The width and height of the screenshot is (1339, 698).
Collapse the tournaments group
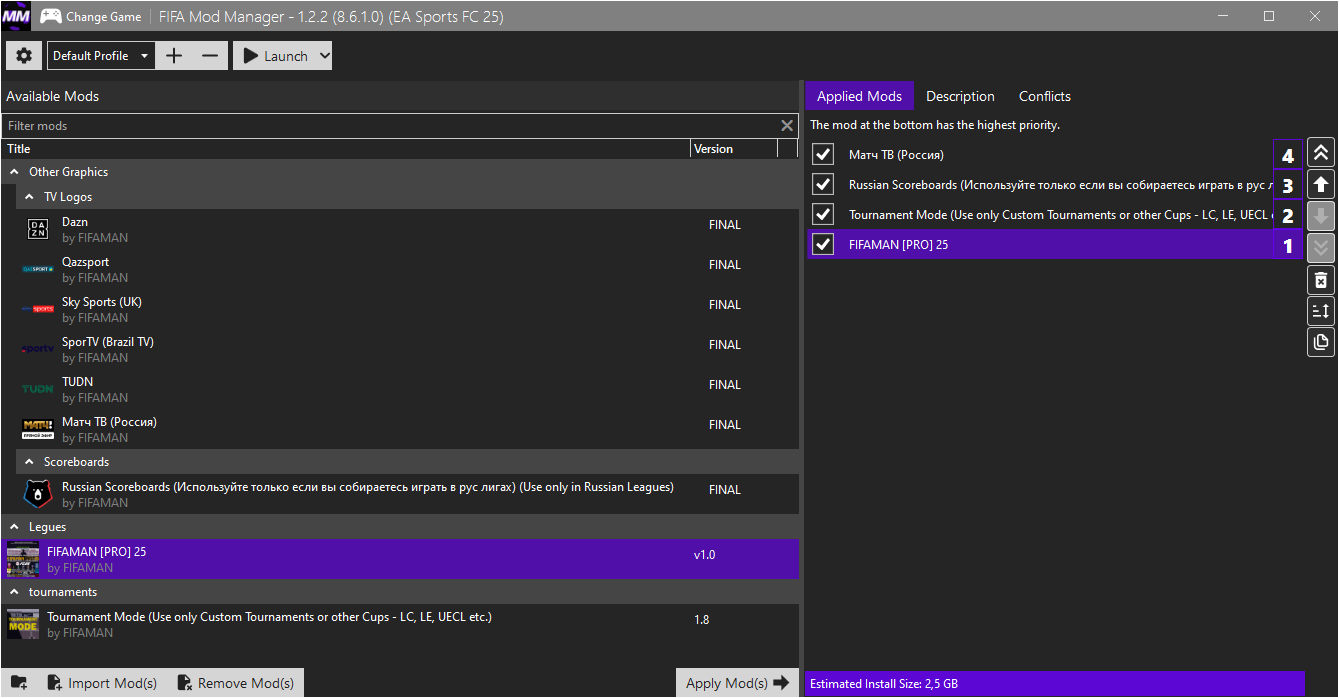[x=15, y=592]
